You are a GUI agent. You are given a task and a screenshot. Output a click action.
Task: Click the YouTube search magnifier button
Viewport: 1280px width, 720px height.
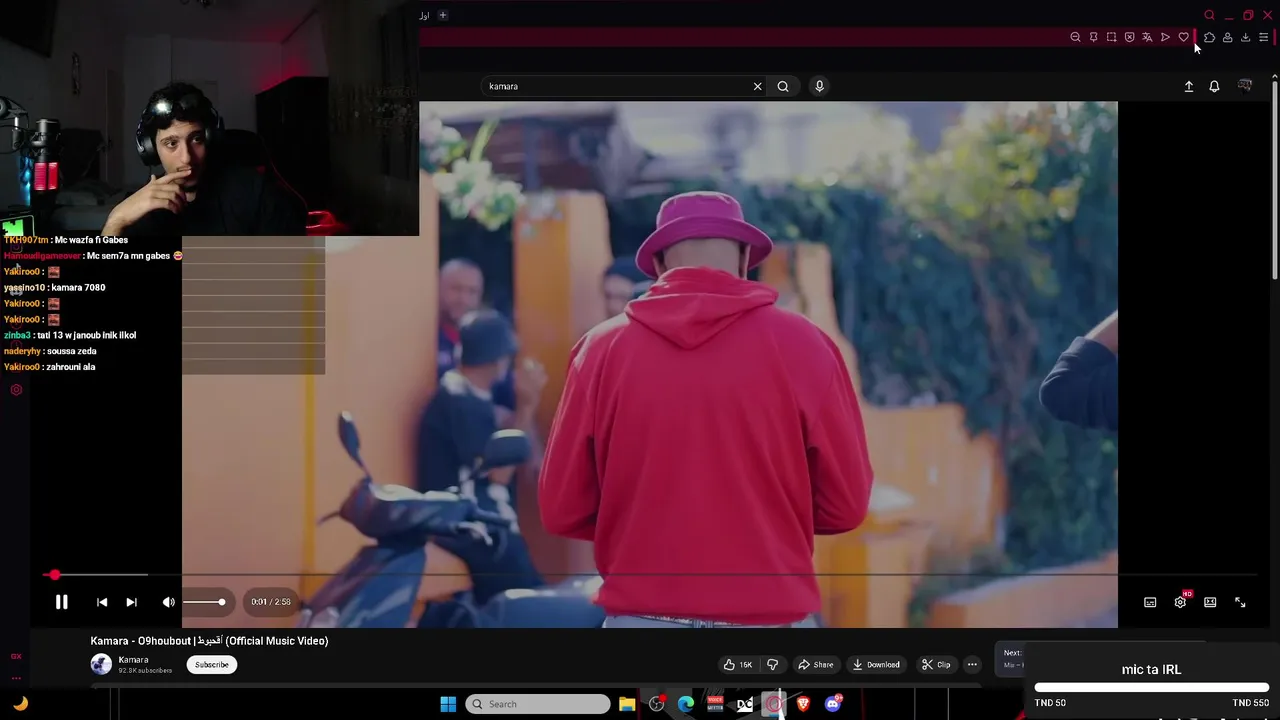click(783, 86)
